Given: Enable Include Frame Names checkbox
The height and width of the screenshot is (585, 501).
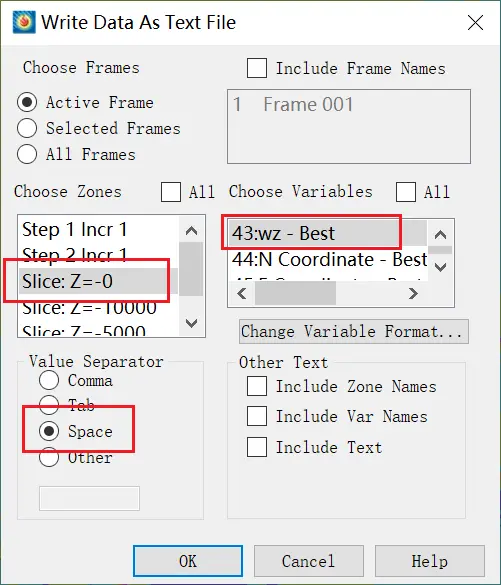Looking at the screenshot, I should 257,68.
